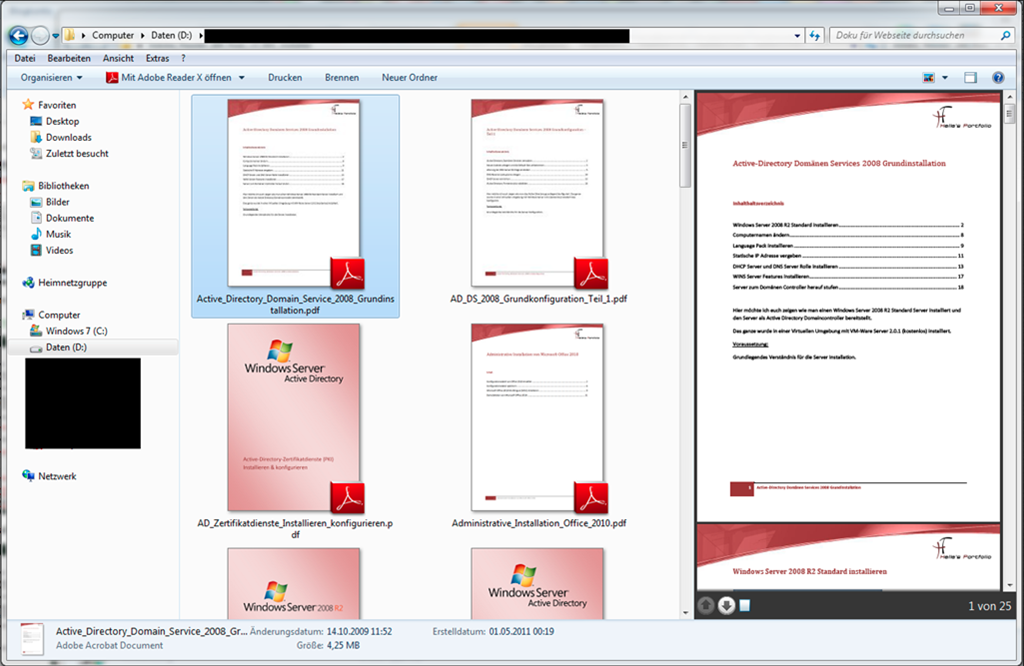The width and height of the screenshot is (1024, 666).
Task: Select Heimnetzgruppe in the navigation pane
Action: tap(72, 283)
